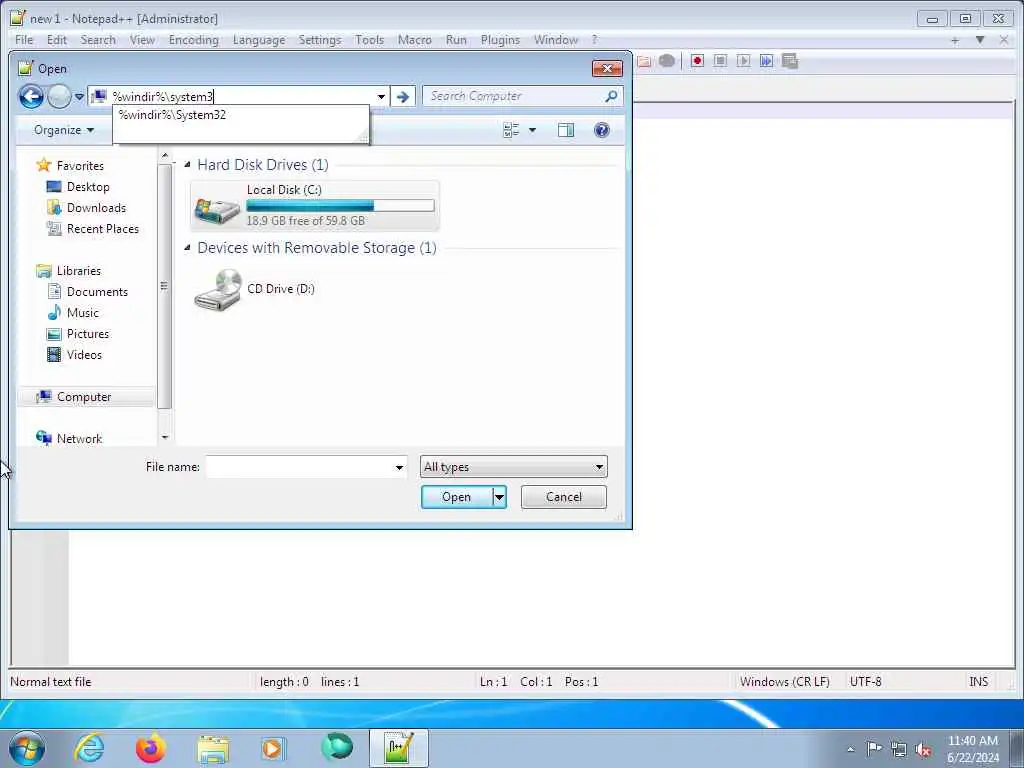
Task: Open Action Center flag icon
Action: pyautogui.click(x=874, y=748)
